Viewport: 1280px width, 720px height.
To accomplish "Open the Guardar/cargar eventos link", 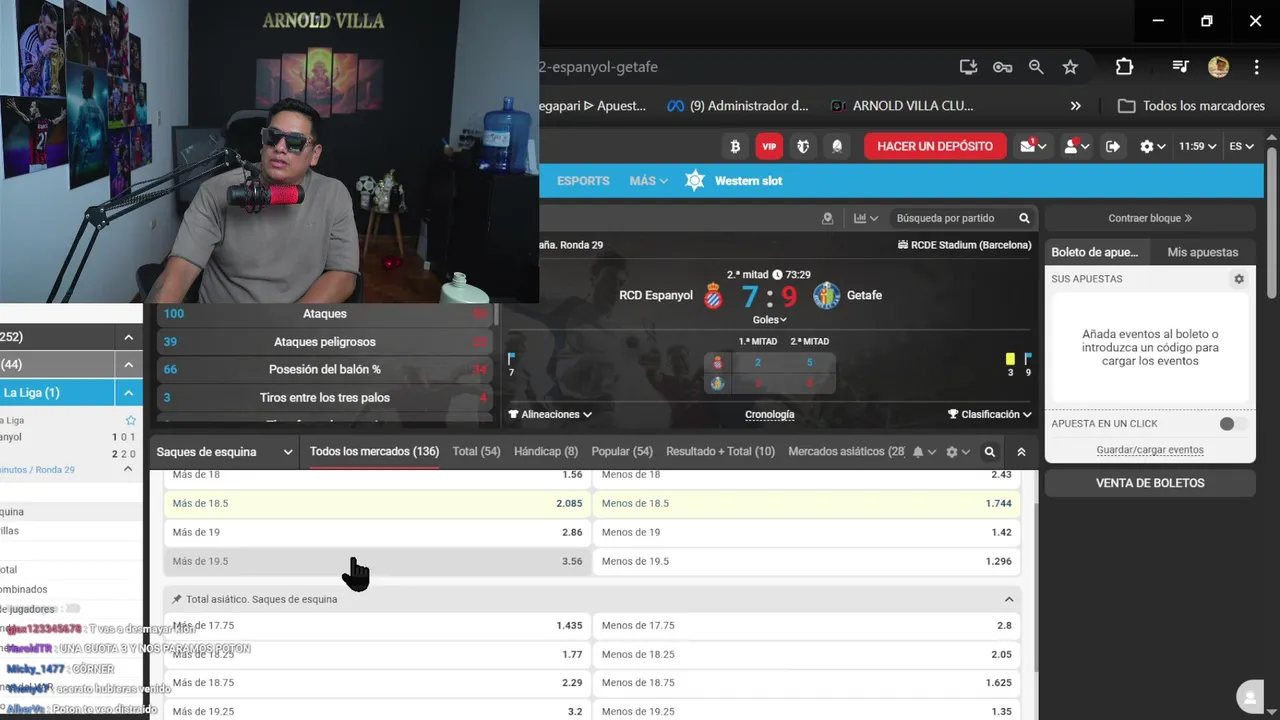I will [1150, 450].
